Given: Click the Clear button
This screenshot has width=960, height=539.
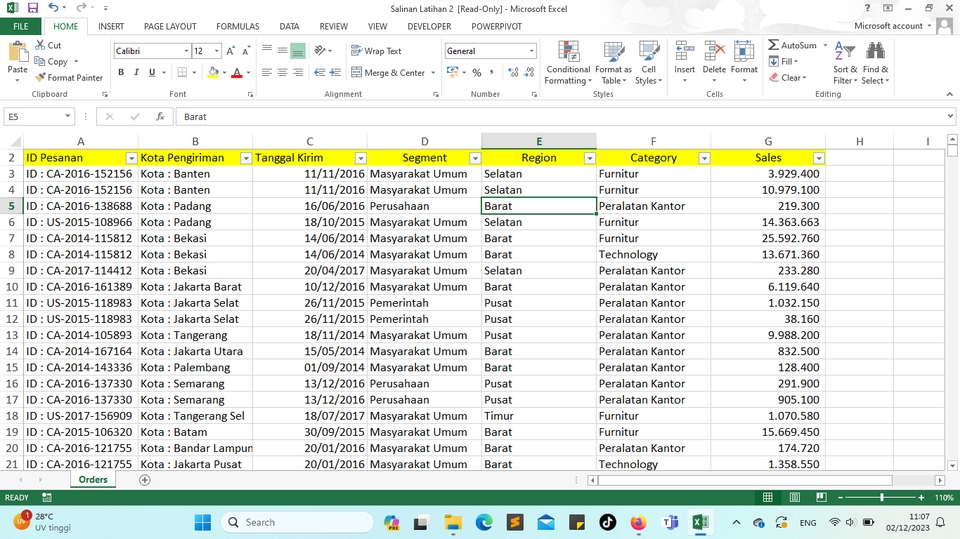Looking at the screenshot, I should (788, 78).
